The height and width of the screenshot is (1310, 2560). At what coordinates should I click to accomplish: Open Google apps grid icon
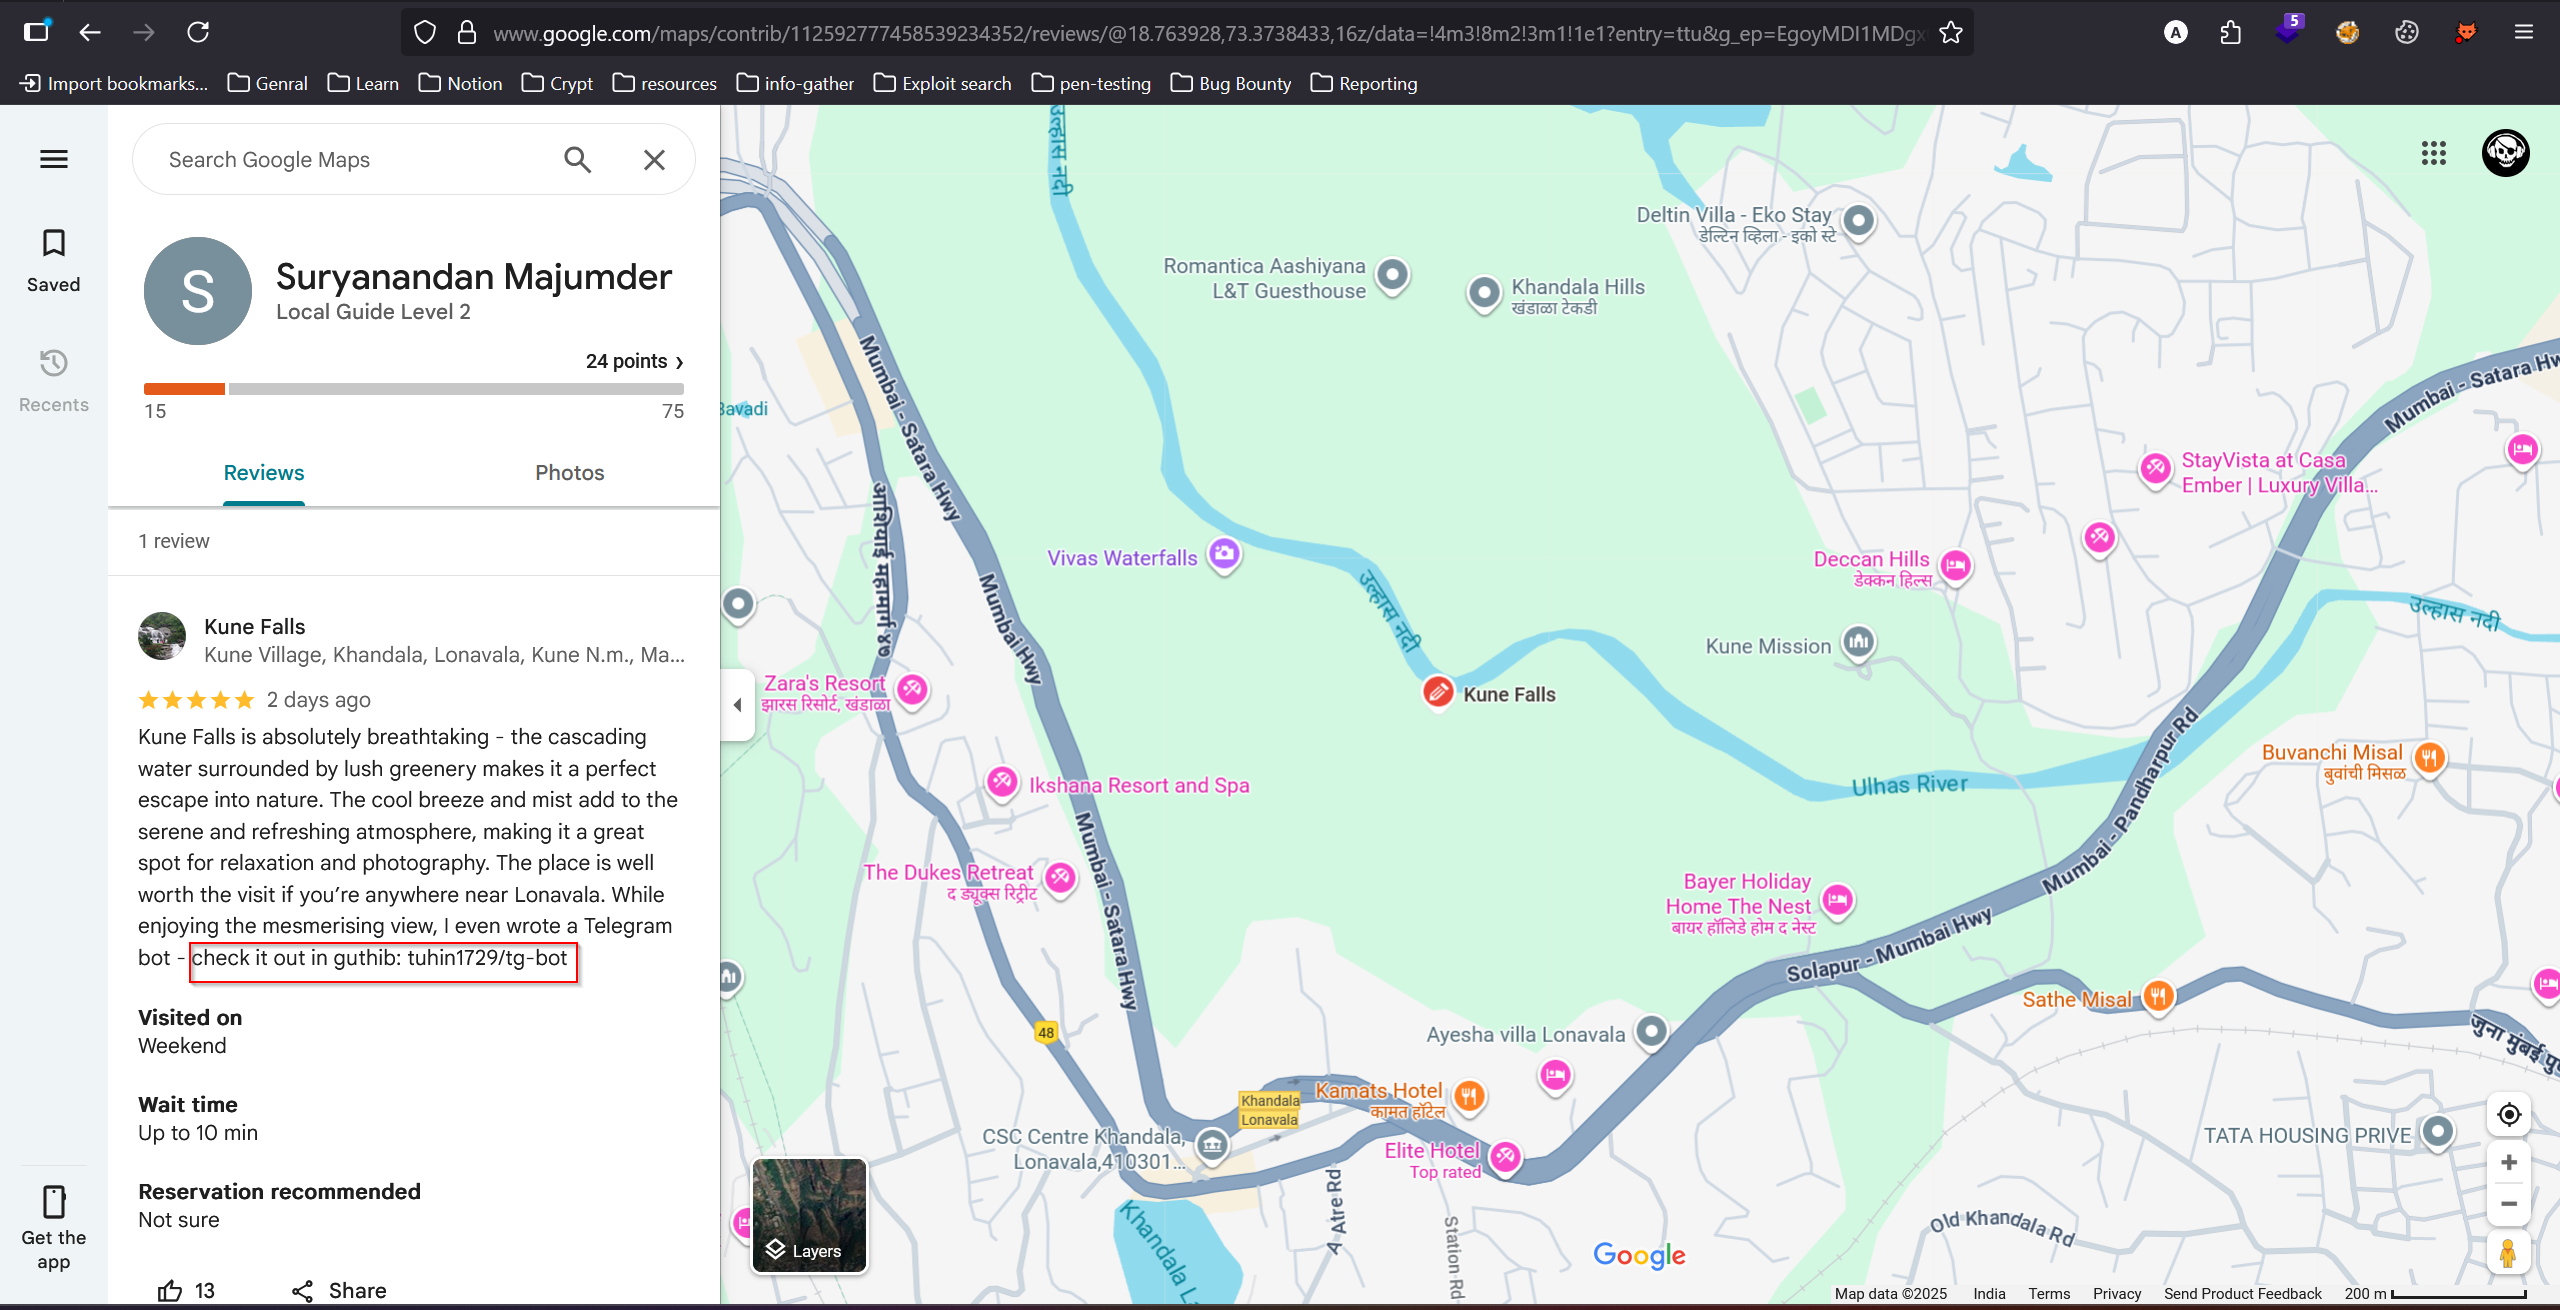pos(2433,153)
